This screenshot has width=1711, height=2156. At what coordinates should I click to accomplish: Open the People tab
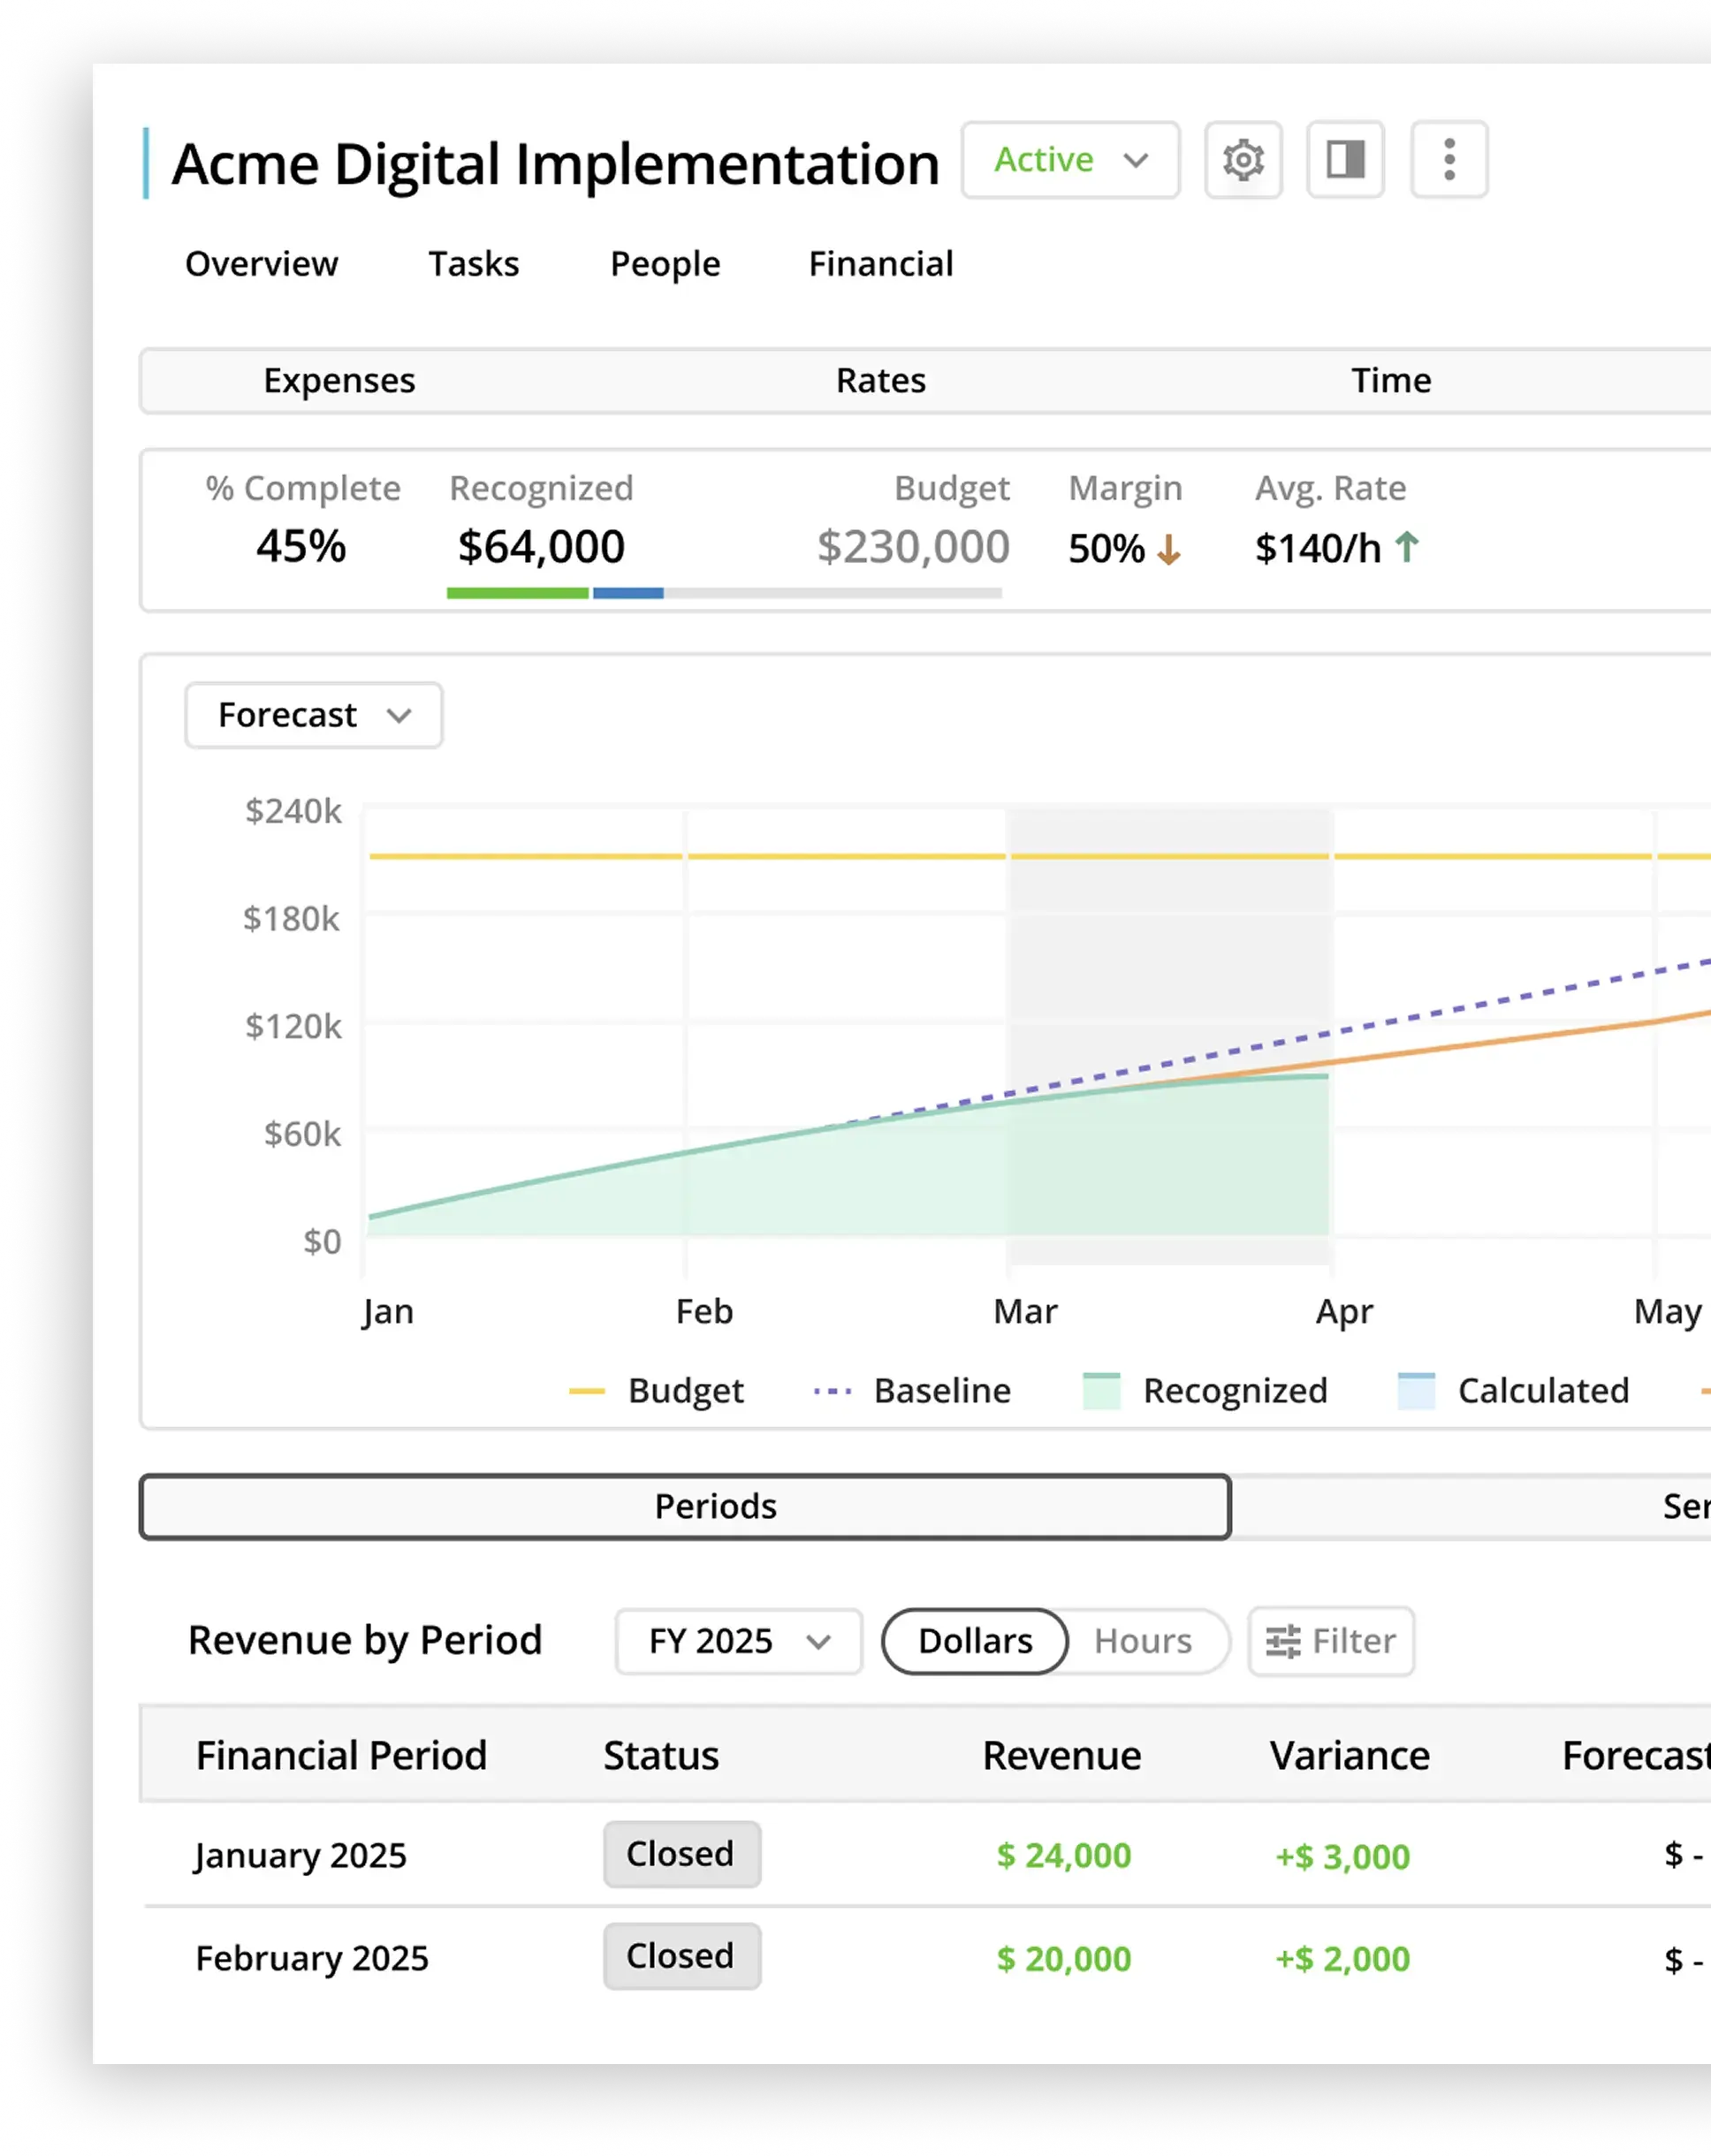(x=663, y=263)
